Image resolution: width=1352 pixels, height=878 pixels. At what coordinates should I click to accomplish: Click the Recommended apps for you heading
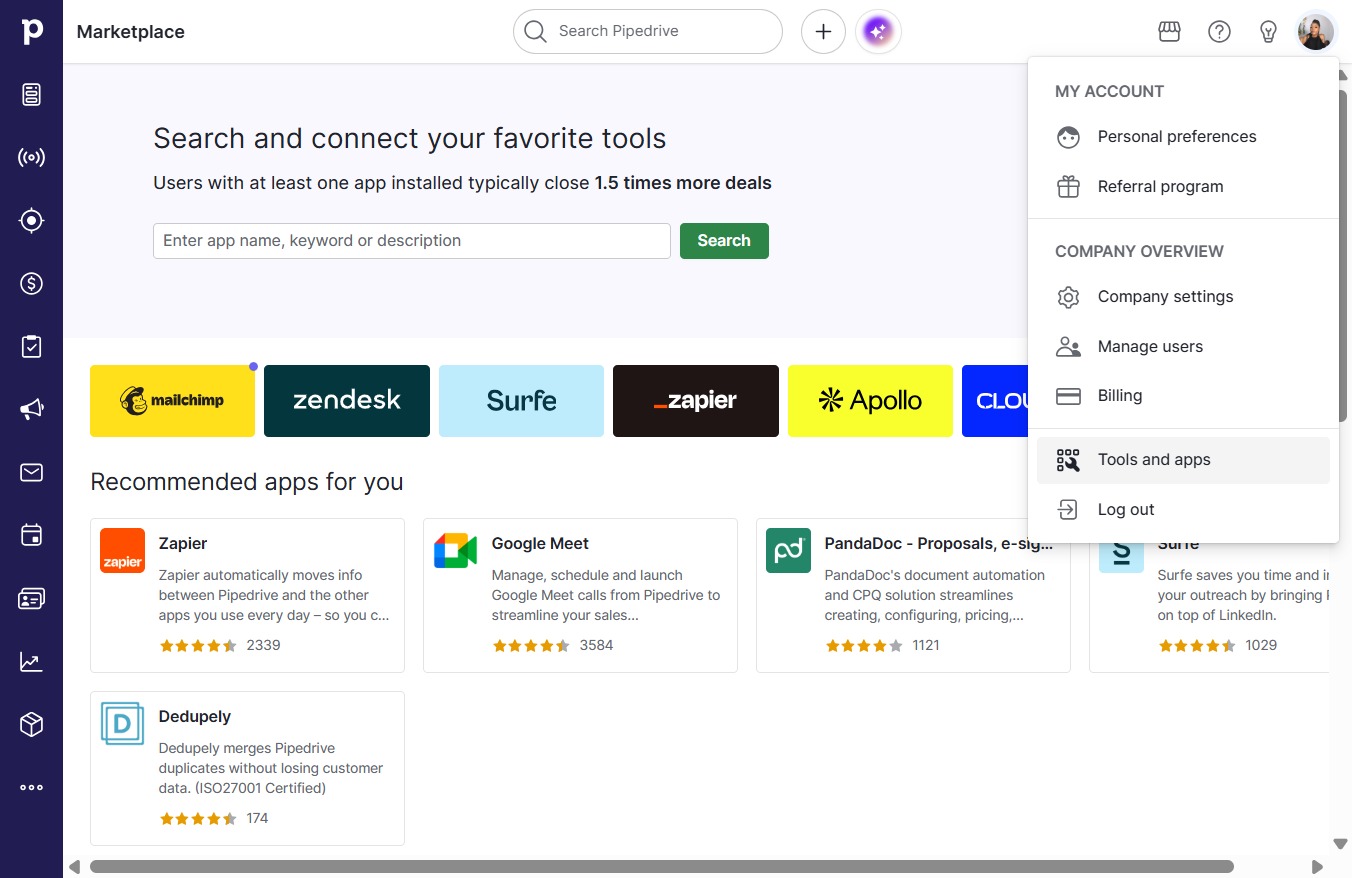tap(247, 482)
